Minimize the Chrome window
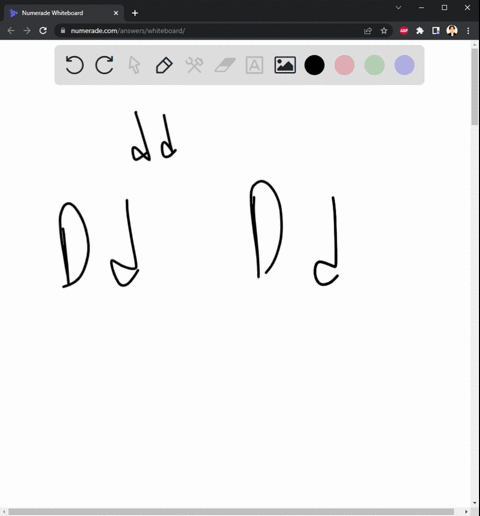Image resolution: width=480 pixels, height=516 pixels. (421, 7)
